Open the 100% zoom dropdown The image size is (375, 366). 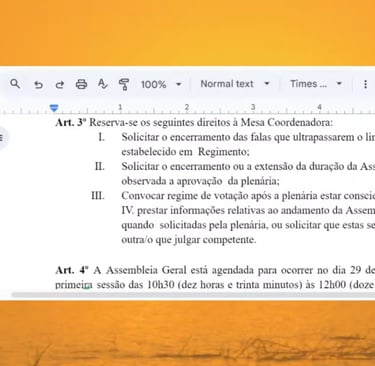[x=161, y=84]
